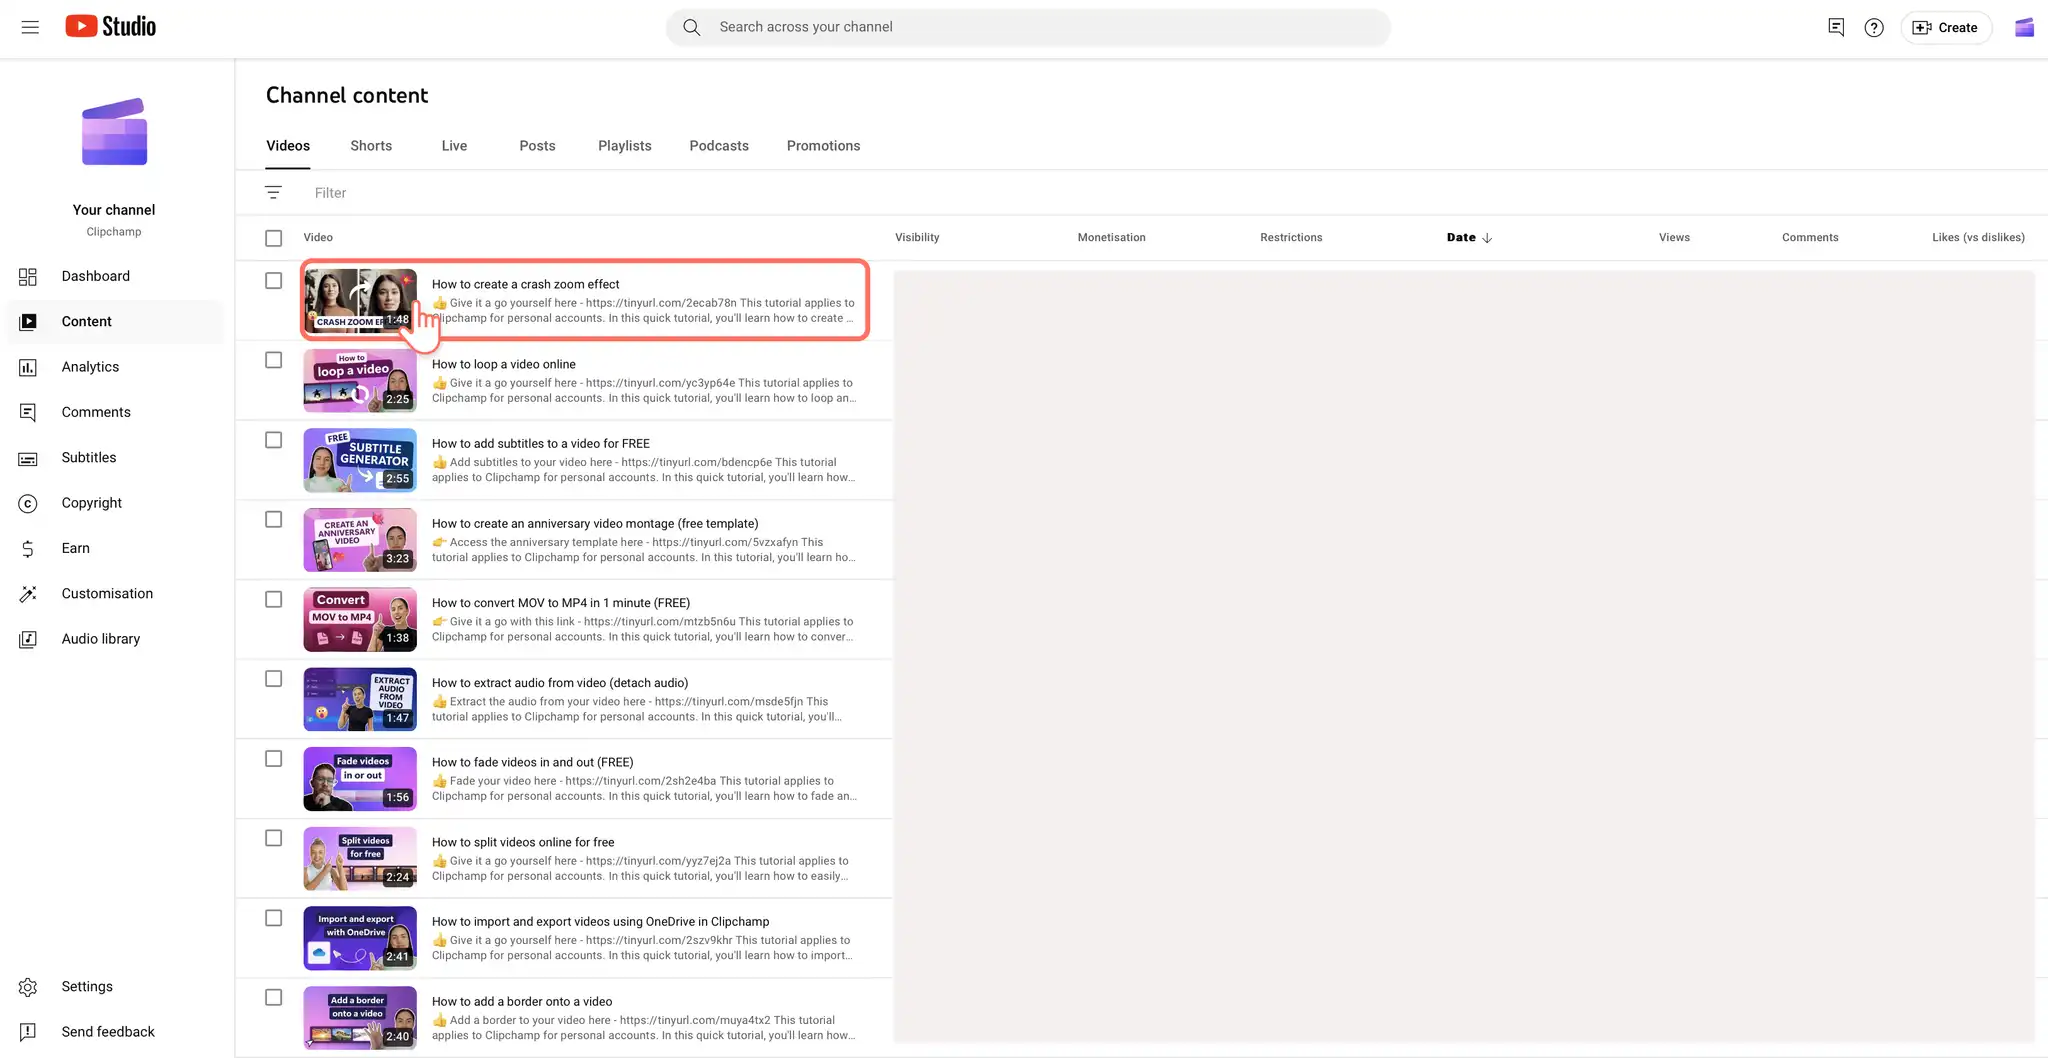Open the Convert MOV to MP4 thumbnail

point(360,619)
